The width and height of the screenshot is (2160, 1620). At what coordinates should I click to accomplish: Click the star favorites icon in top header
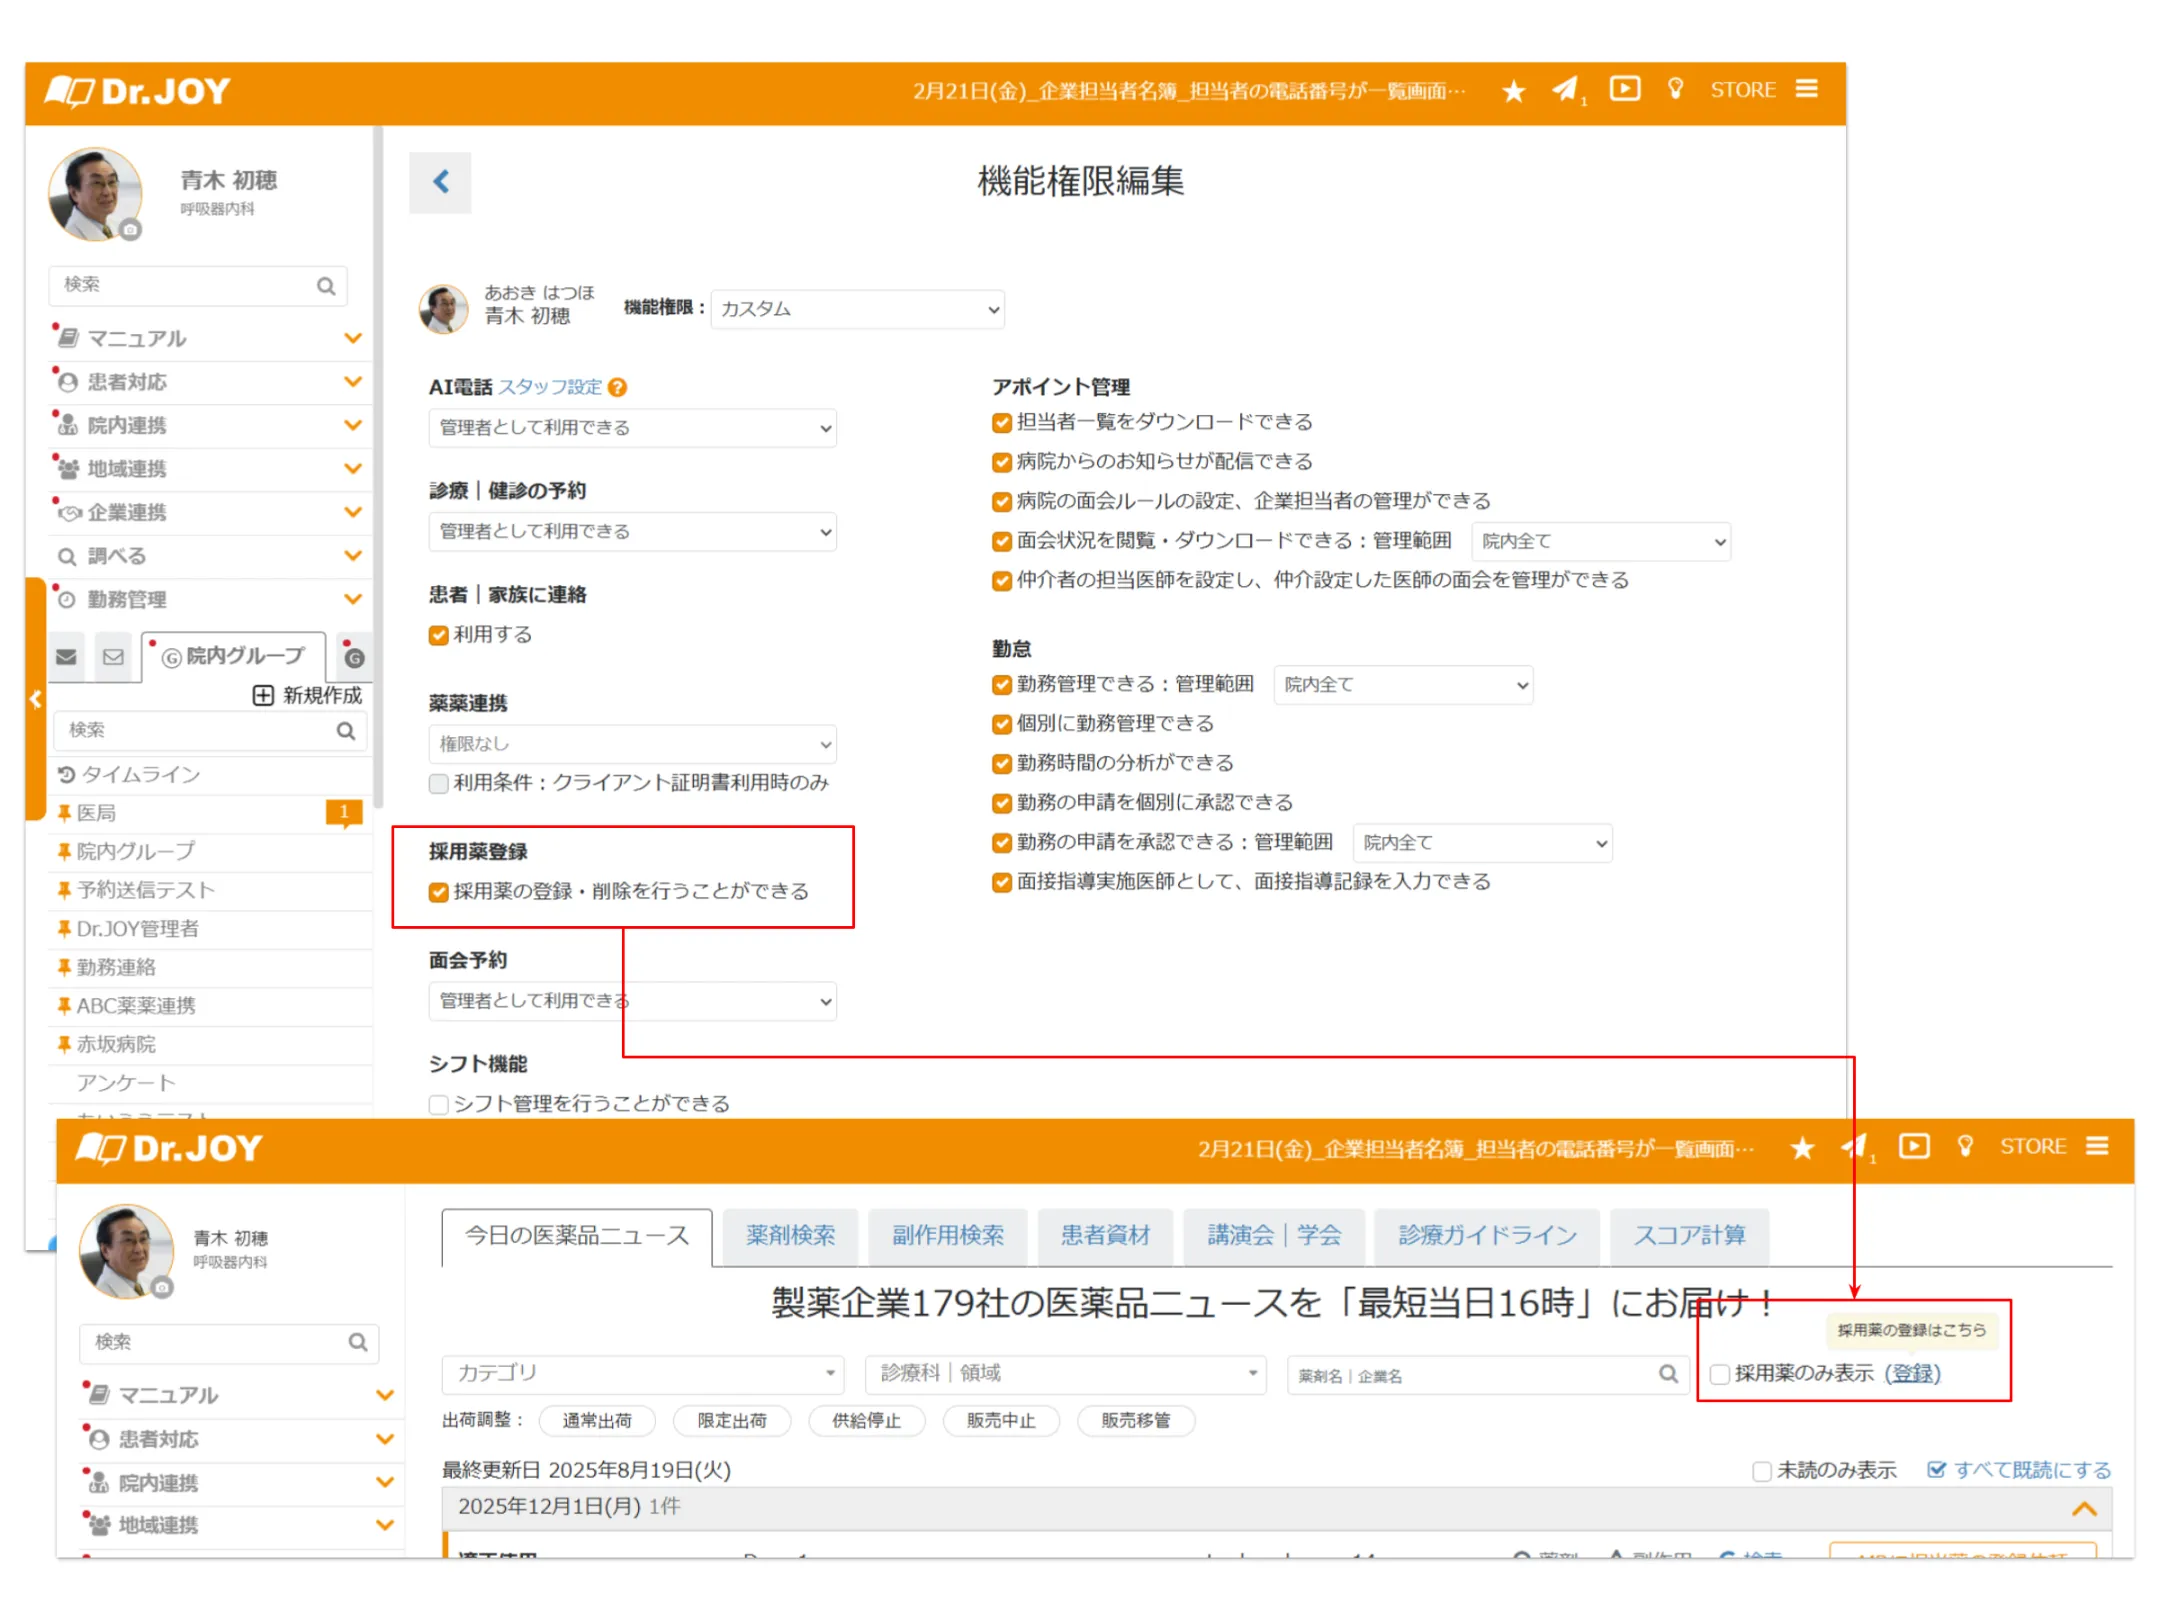tap(1513, 91)
